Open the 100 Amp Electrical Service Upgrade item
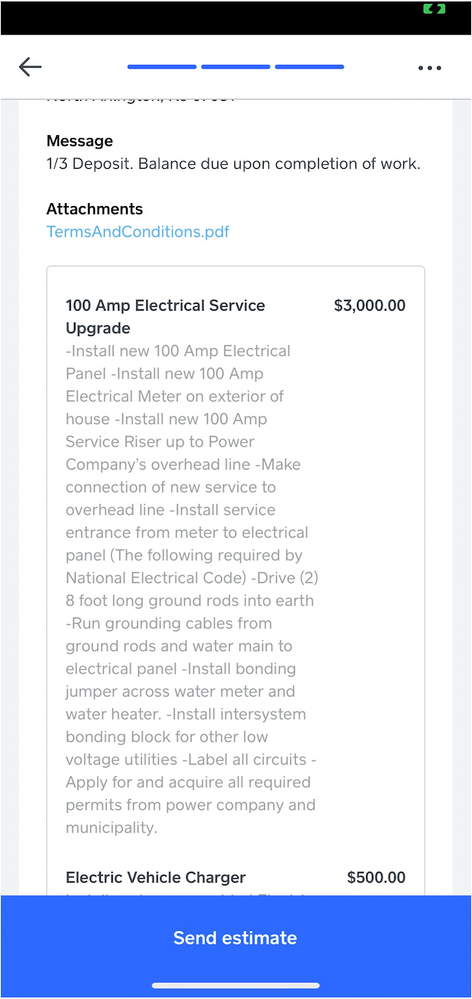 (x=166, y=317)
